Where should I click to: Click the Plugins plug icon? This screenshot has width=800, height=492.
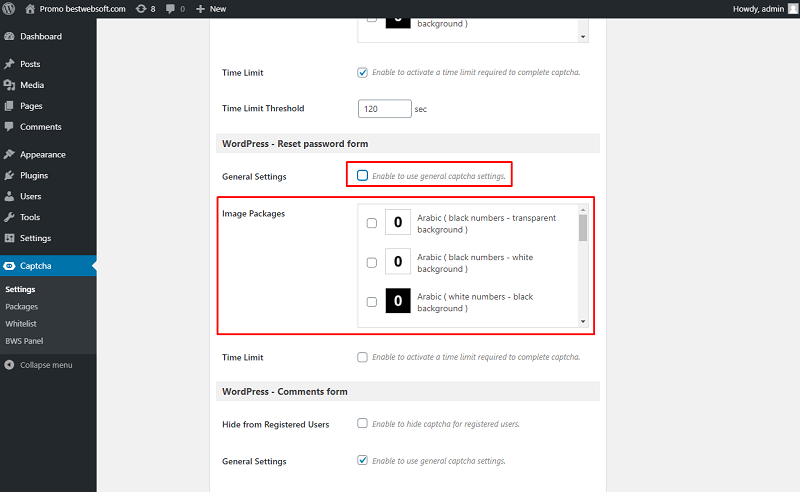click(x=9, y=175)
